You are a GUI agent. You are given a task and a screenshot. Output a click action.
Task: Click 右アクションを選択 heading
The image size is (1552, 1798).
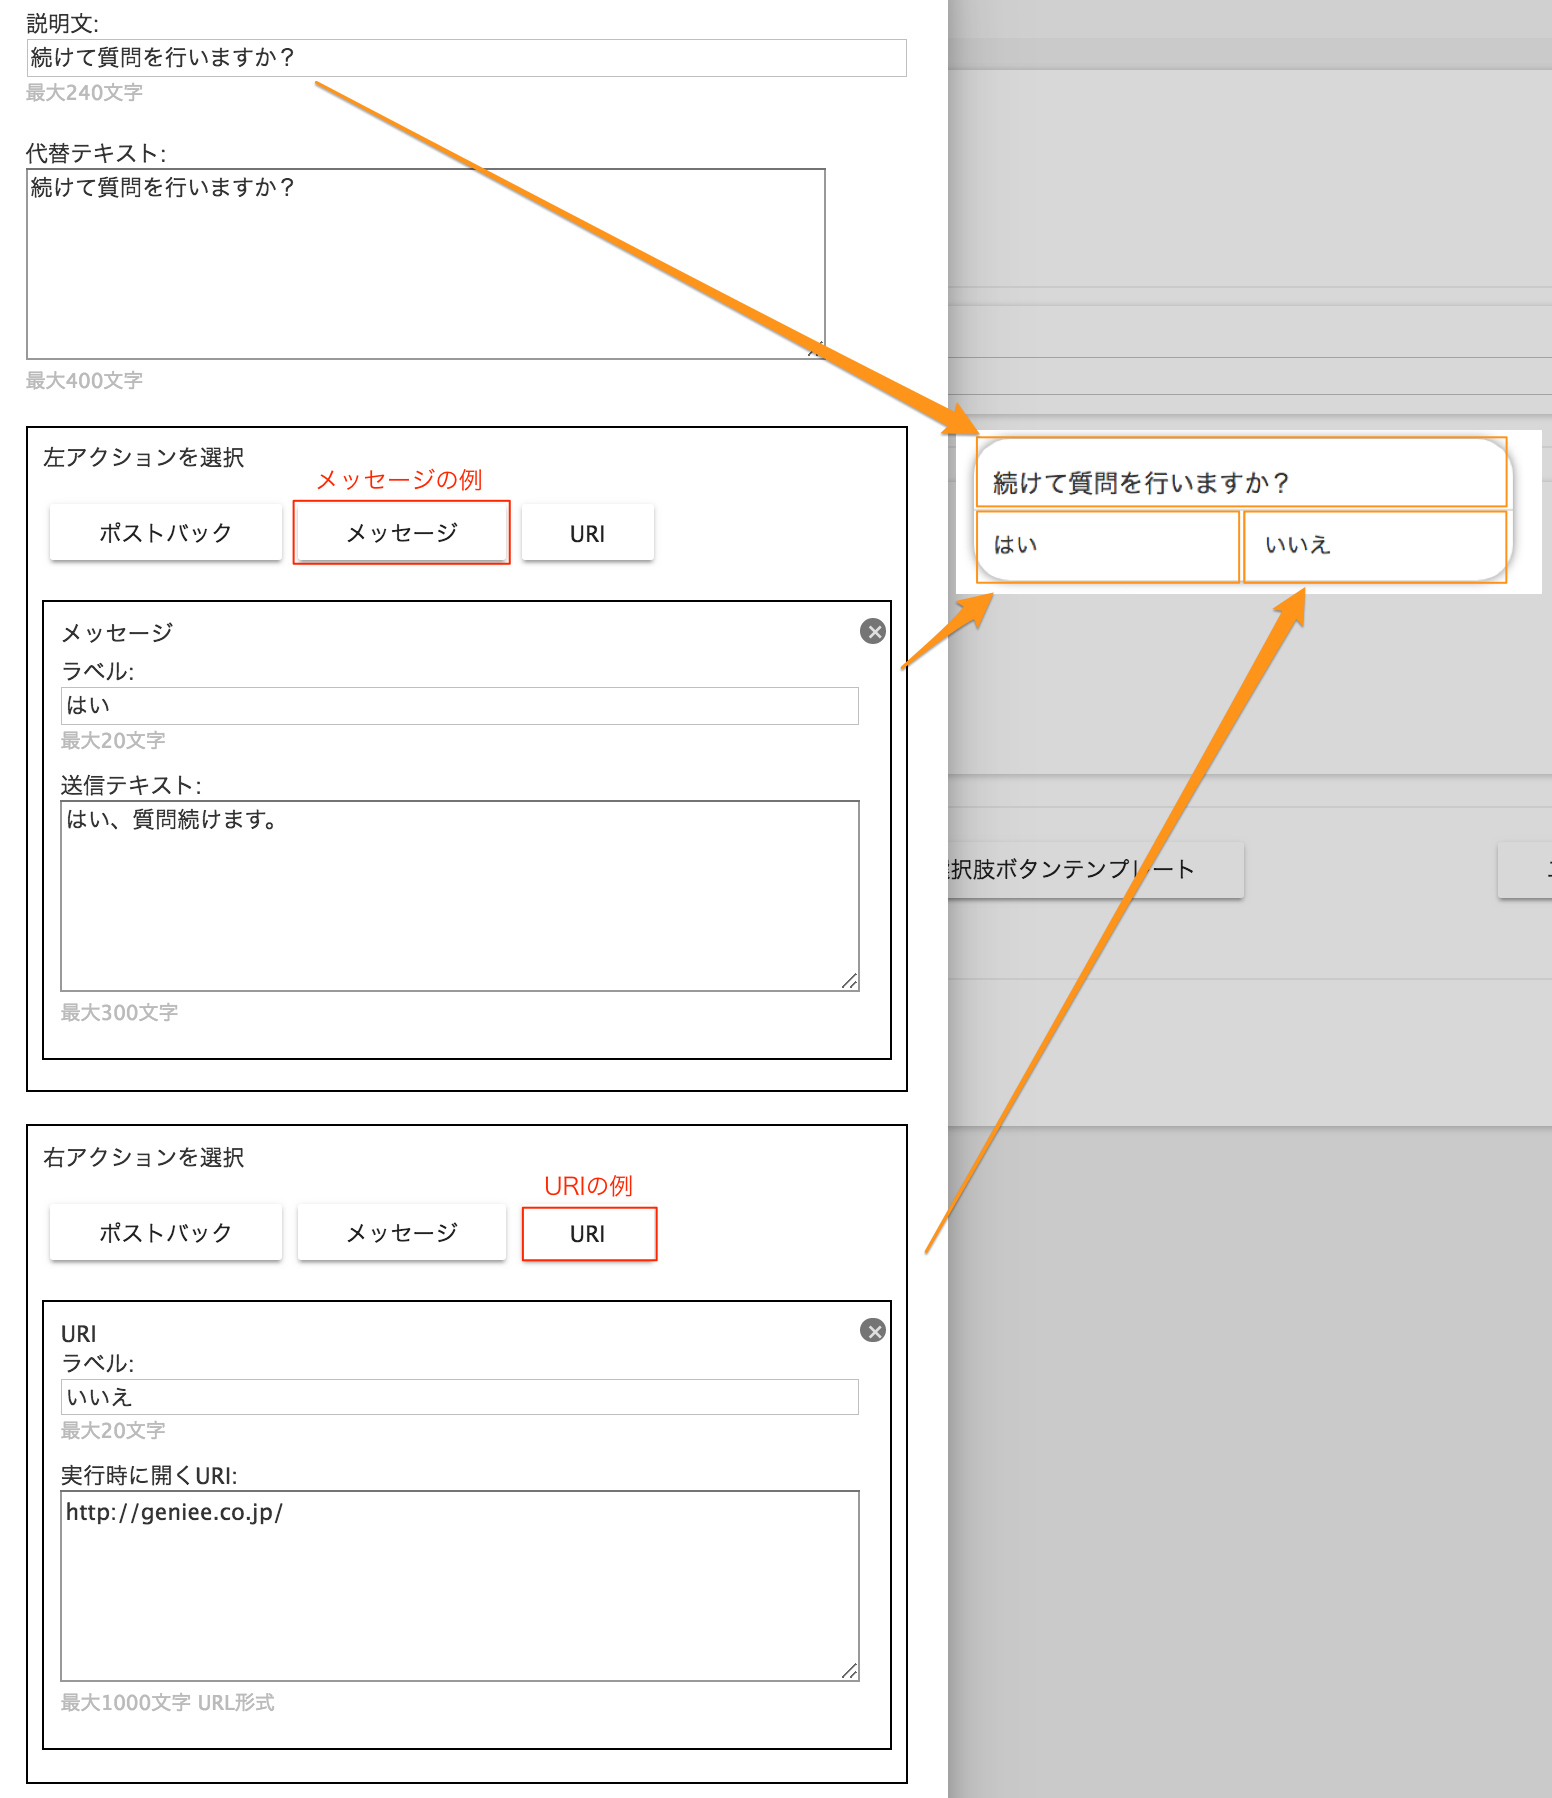coord(144,1157)
